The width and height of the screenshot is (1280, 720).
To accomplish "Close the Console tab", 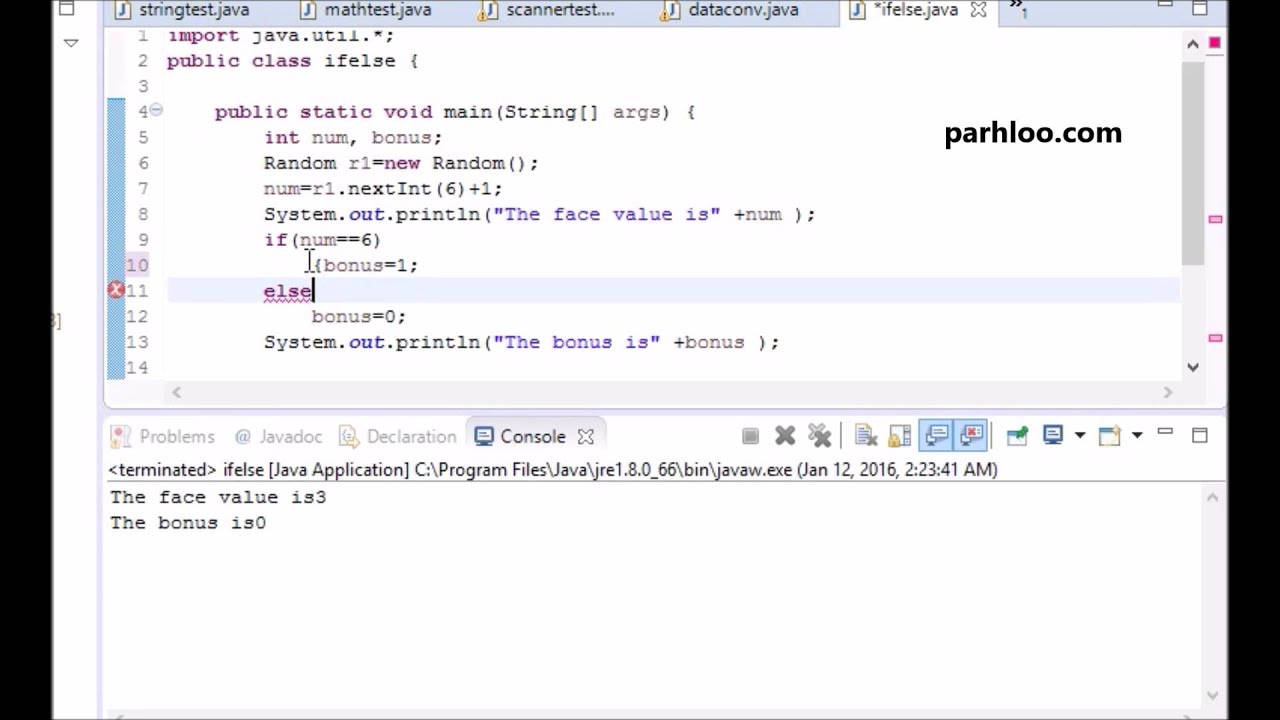I will click(586, 437).
